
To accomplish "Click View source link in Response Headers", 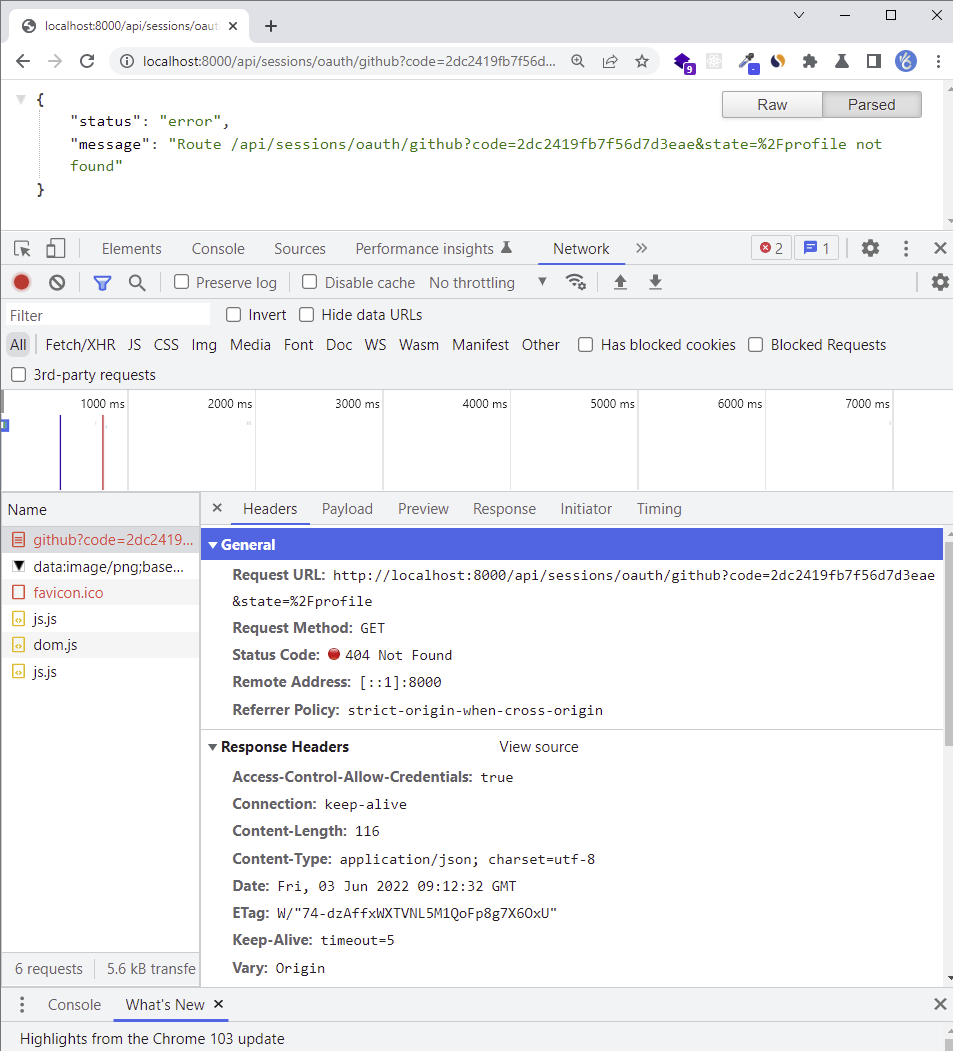I will (538, 747).
